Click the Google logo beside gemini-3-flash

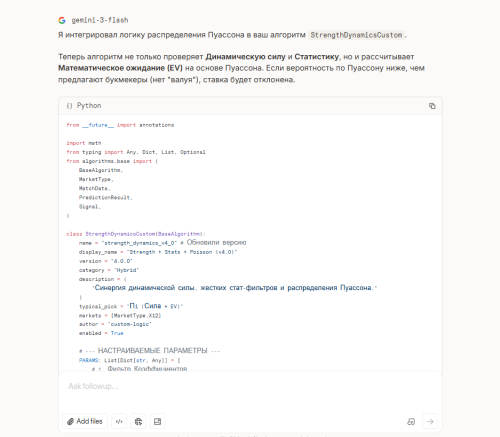[x=62, y=20]
